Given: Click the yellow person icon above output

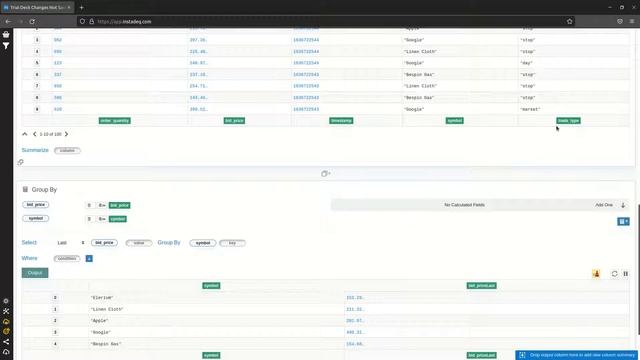Looking at the screenshot, I should click(596, 274).
